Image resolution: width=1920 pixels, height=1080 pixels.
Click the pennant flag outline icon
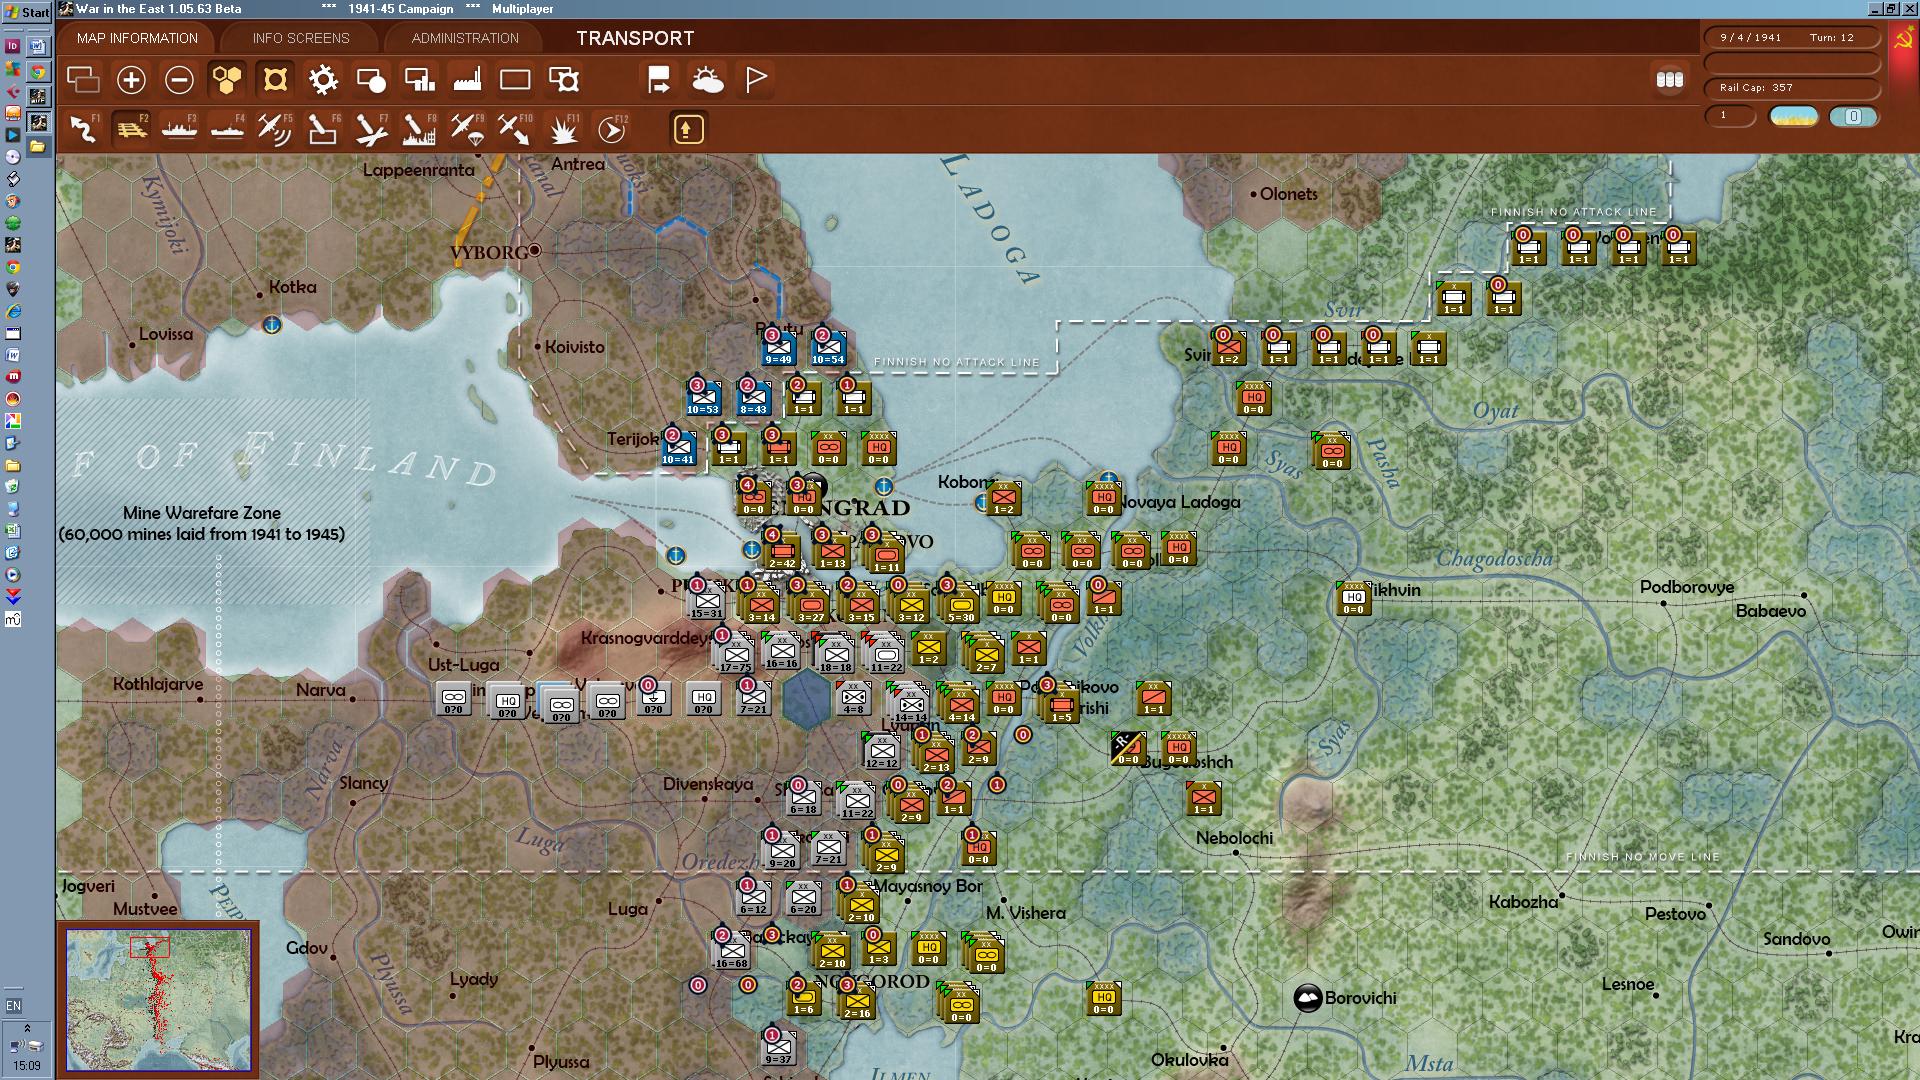tap(756, 80)
